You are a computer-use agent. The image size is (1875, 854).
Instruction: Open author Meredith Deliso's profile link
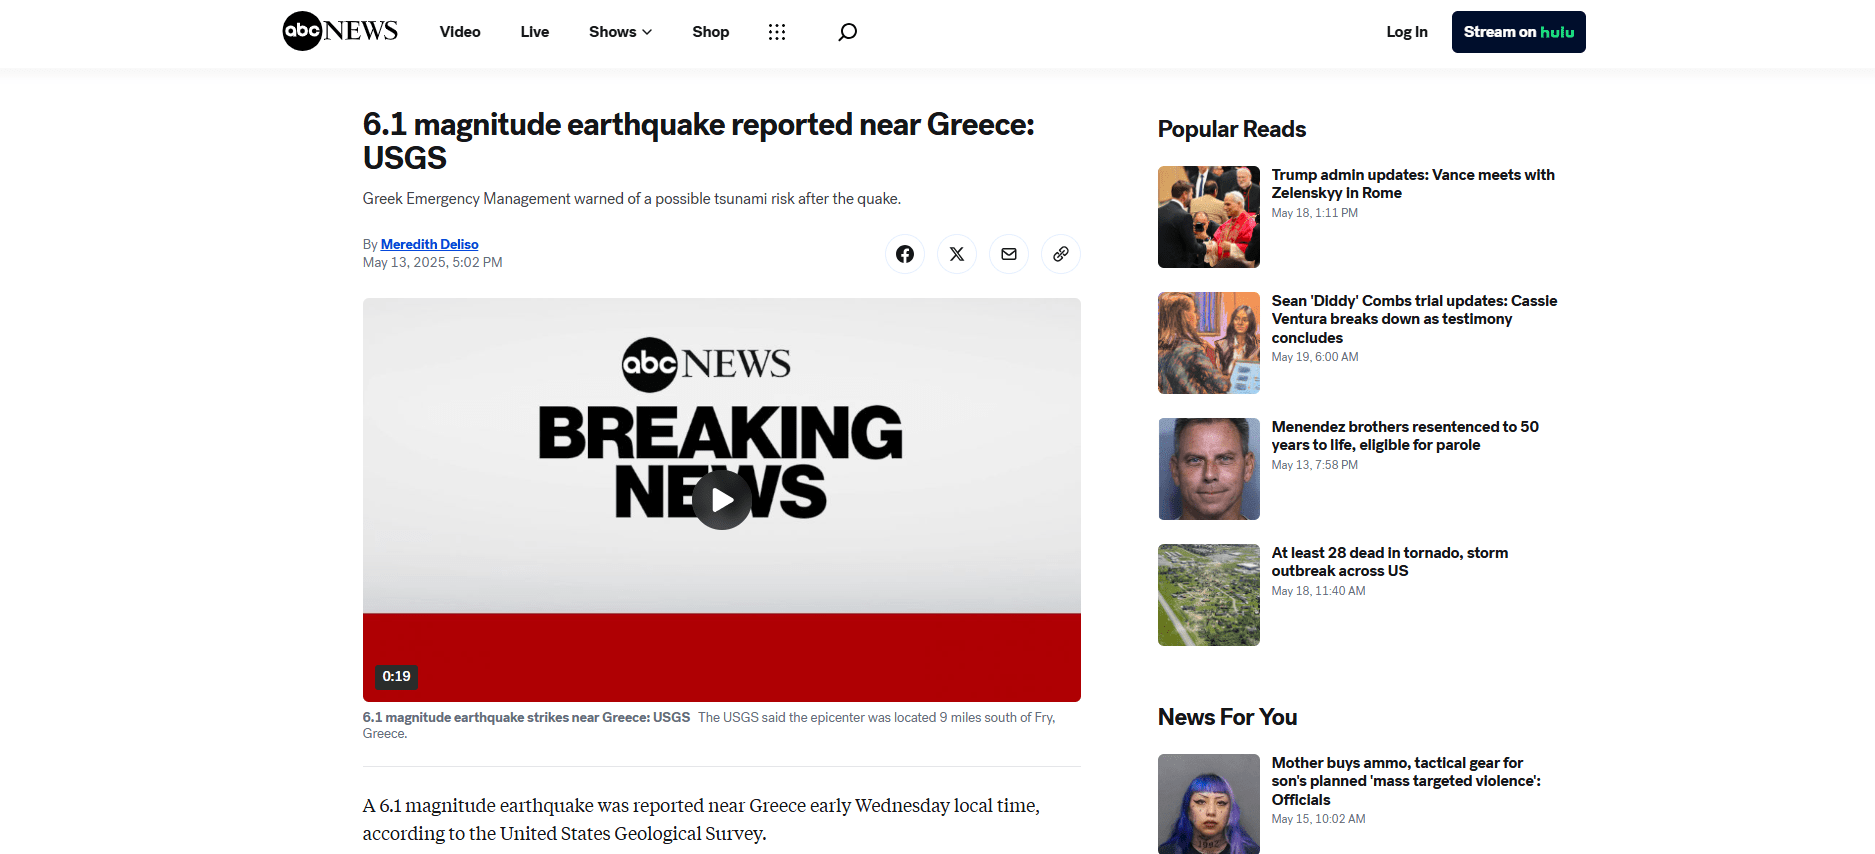tap(429, 244)
